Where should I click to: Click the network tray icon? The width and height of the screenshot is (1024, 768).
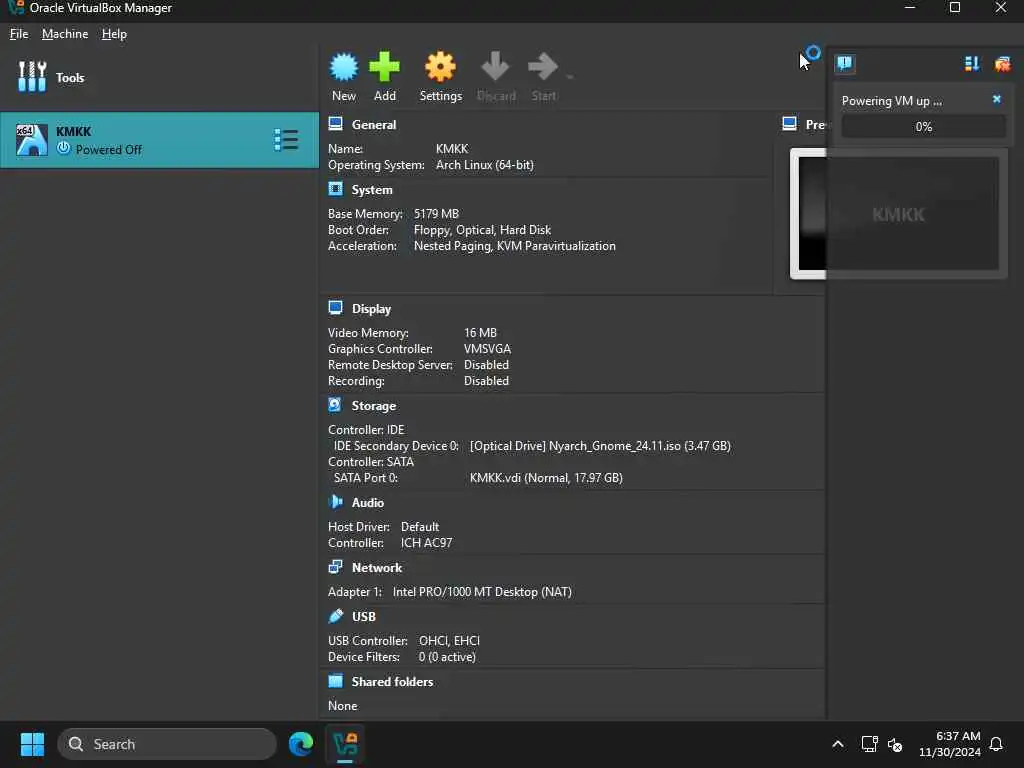[x=869, y=744]
